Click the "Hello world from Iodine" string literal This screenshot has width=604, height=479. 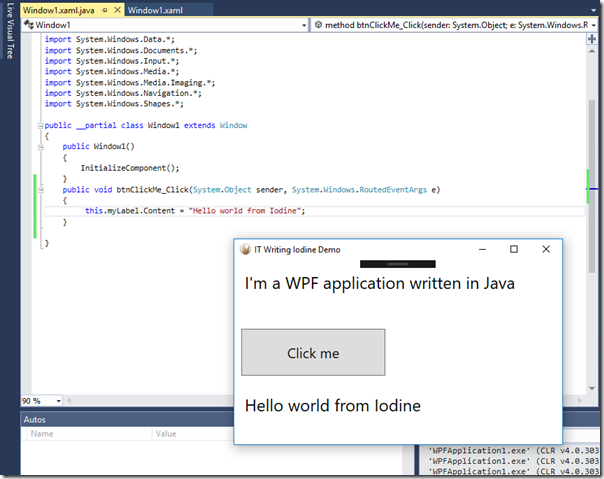tap(244, 211)
